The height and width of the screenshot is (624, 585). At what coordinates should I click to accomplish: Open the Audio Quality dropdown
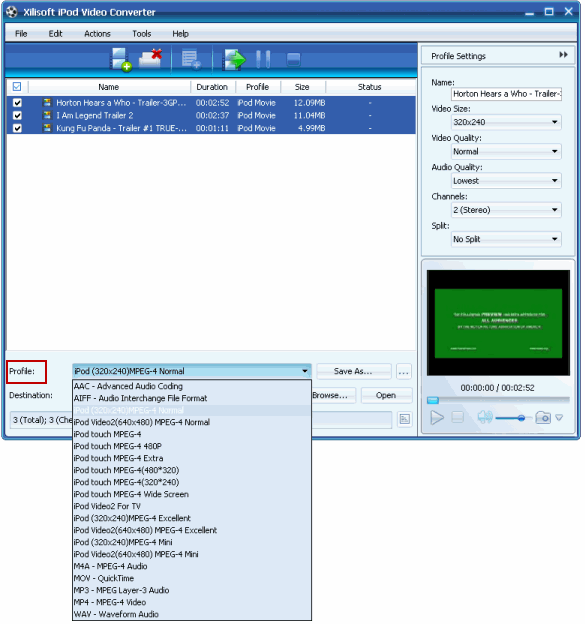point(506,181)
